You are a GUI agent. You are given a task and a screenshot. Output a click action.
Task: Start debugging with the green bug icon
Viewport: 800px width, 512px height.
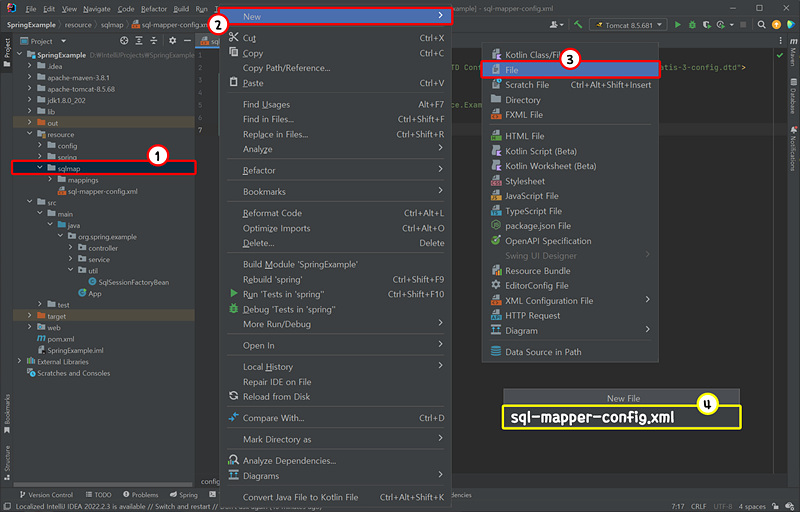click(x=692, y=24)
